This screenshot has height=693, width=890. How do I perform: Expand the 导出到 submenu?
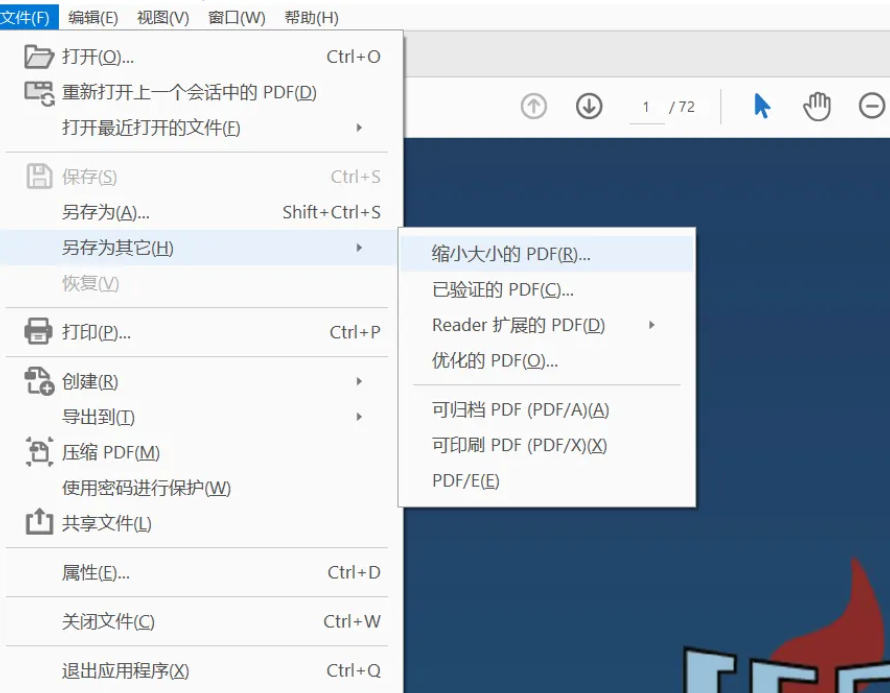[x=360, y=417]
